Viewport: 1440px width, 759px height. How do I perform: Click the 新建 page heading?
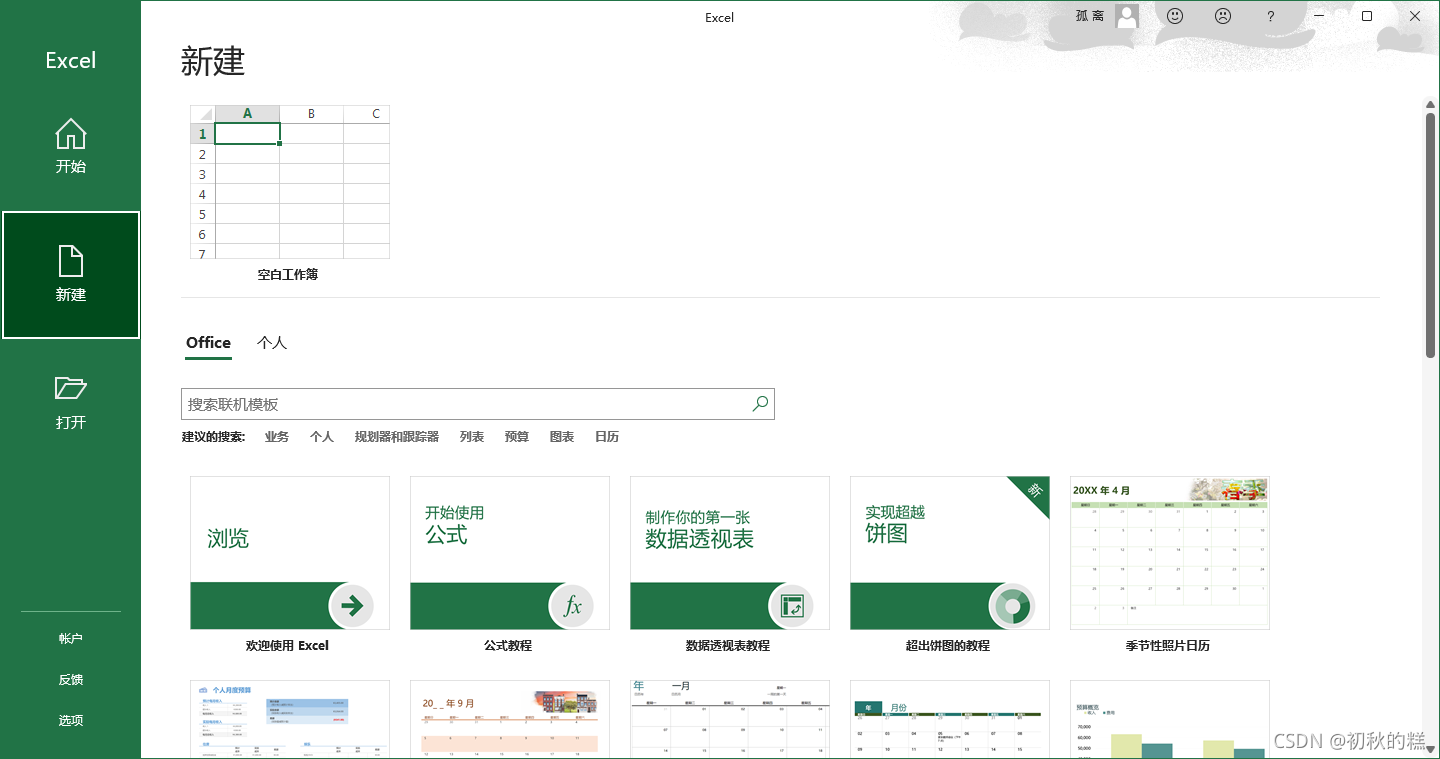pos(213,61)
